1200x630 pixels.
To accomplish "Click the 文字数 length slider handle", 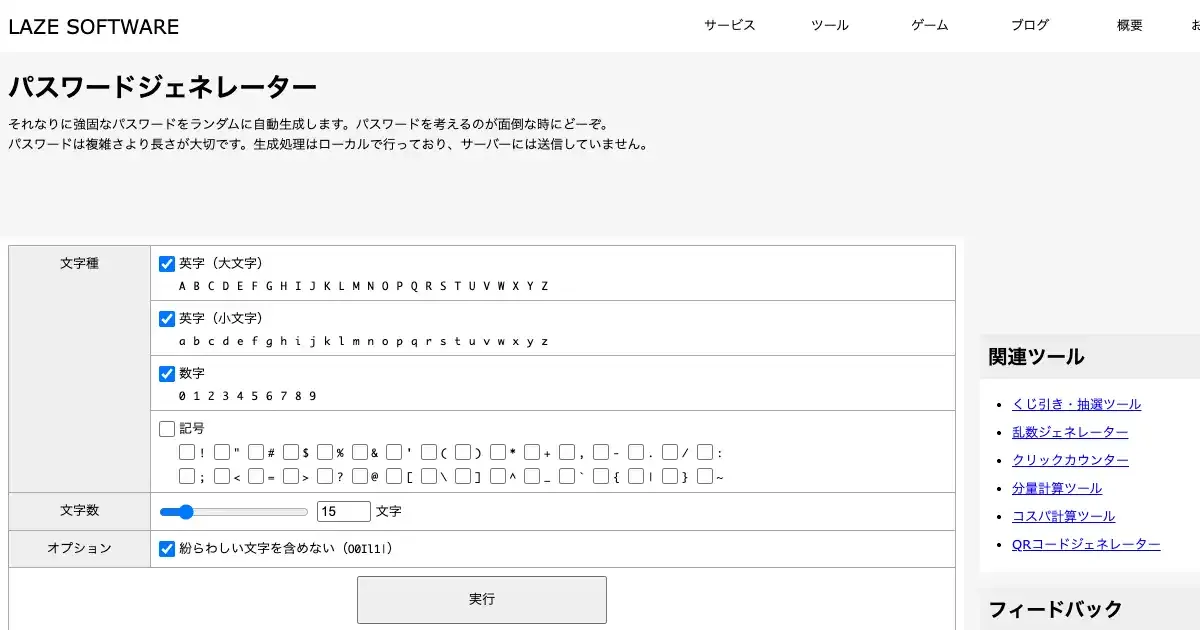I will (184, 512).
